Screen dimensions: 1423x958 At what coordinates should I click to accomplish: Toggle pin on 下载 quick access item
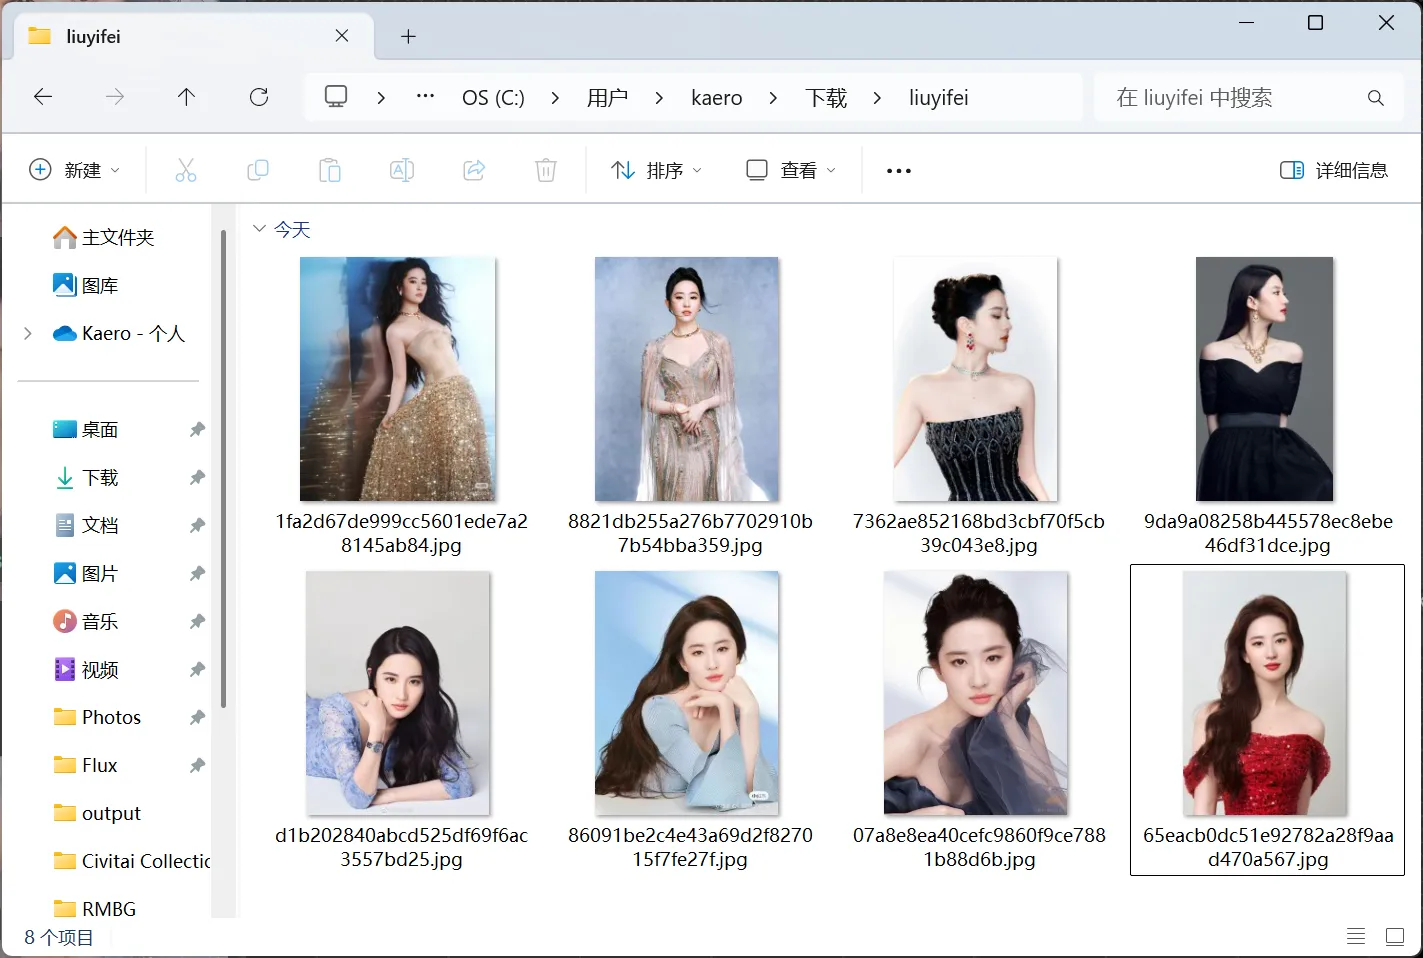(197, 477)
